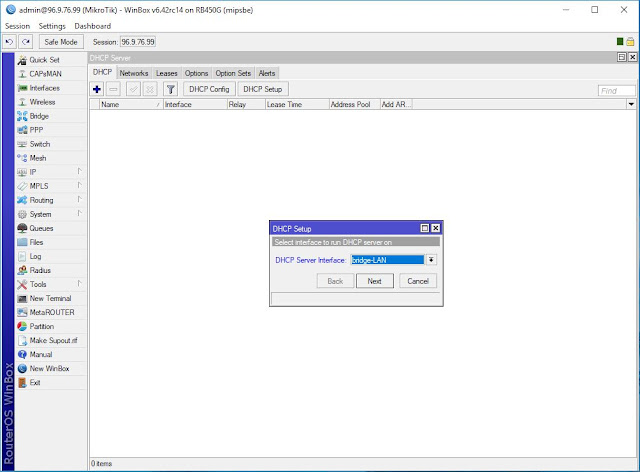Viewport: 640px width, 472px height.
Task: Open Switch sidebar item
Action: (x=51, y=144)
